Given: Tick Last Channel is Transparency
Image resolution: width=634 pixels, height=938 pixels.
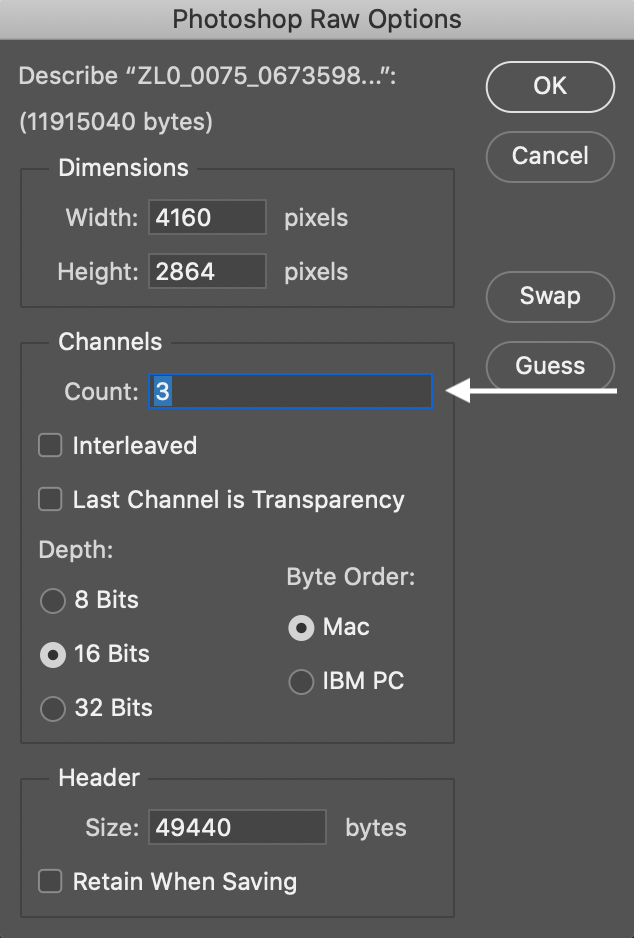Looking at the screenshot, I should tap(50, 500).
